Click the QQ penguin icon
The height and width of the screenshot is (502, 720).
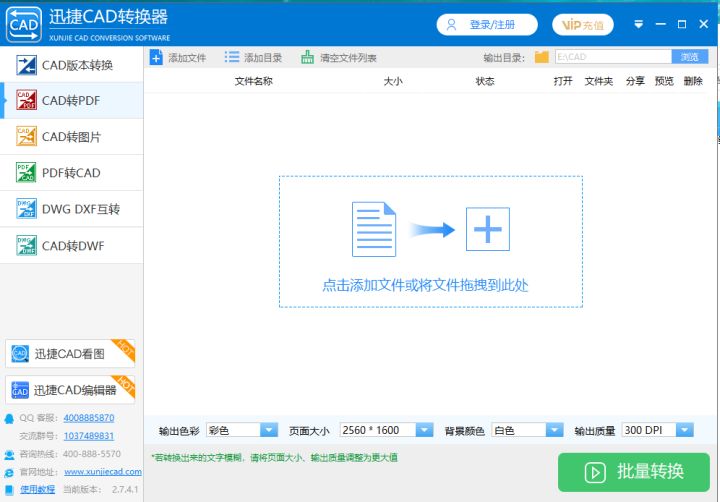click(9, 418)
